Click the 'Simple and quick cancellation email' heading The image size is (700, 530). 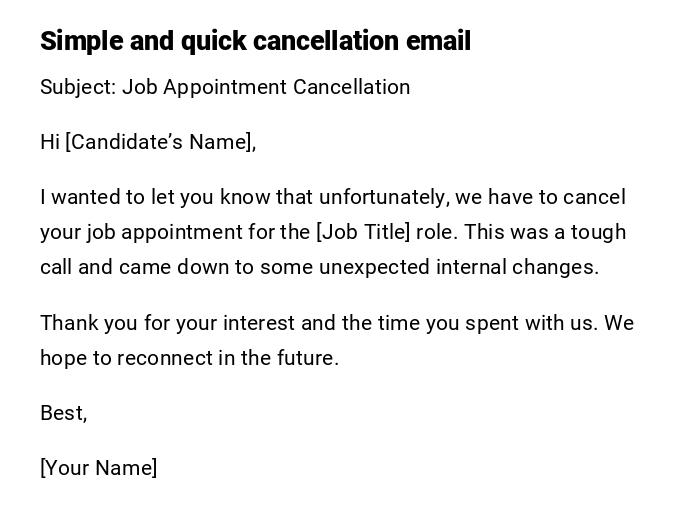(255, 41)
